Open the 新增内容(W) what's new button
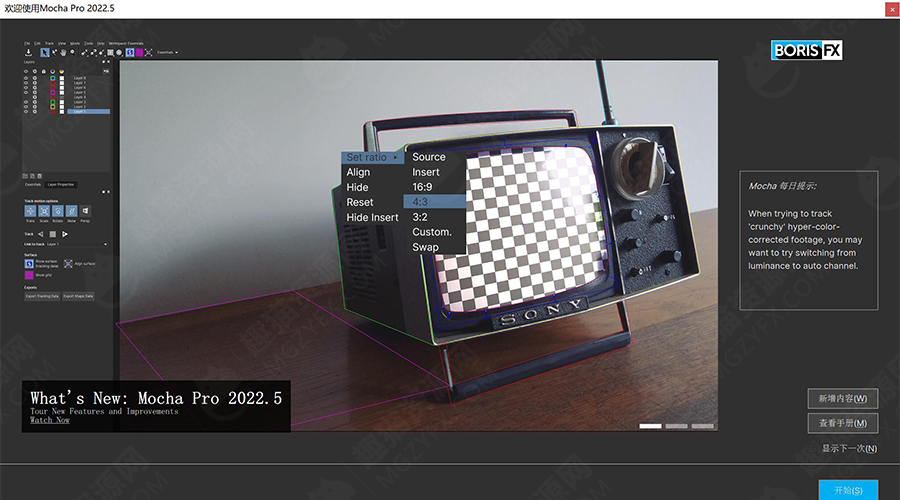Image resolution: width=900 pixels, height=500 pixels. 843,398
